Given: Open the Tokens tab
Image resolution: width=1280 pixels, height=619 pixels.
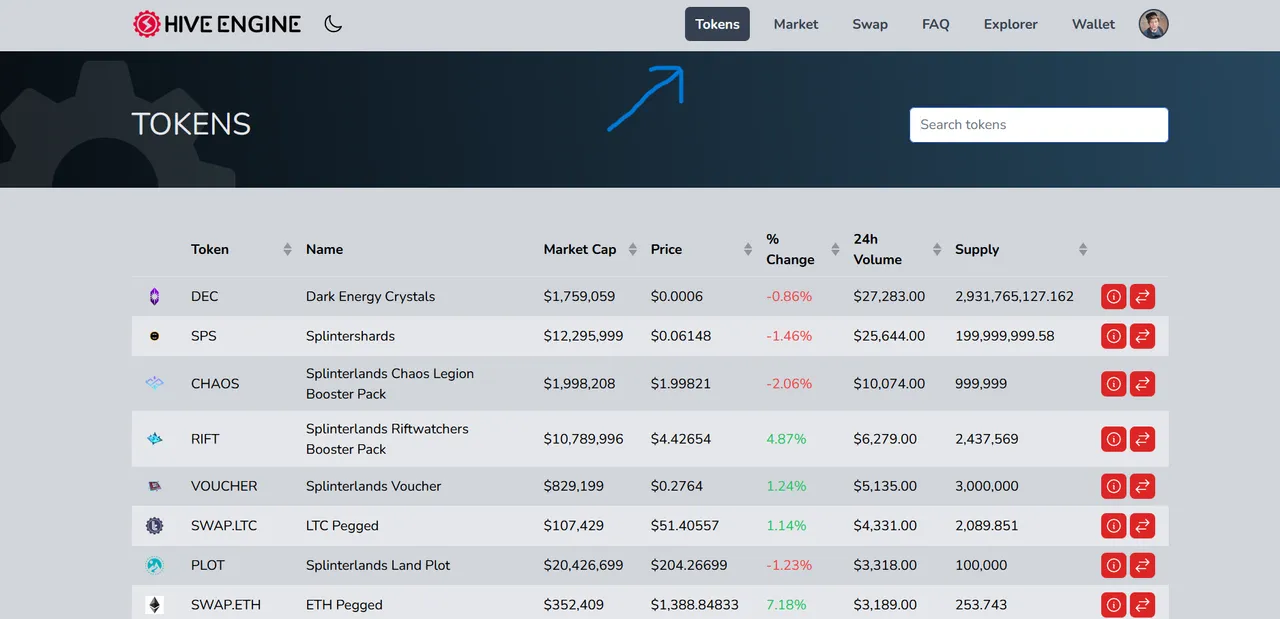Looking at the screenshot, I should (717, 24).
